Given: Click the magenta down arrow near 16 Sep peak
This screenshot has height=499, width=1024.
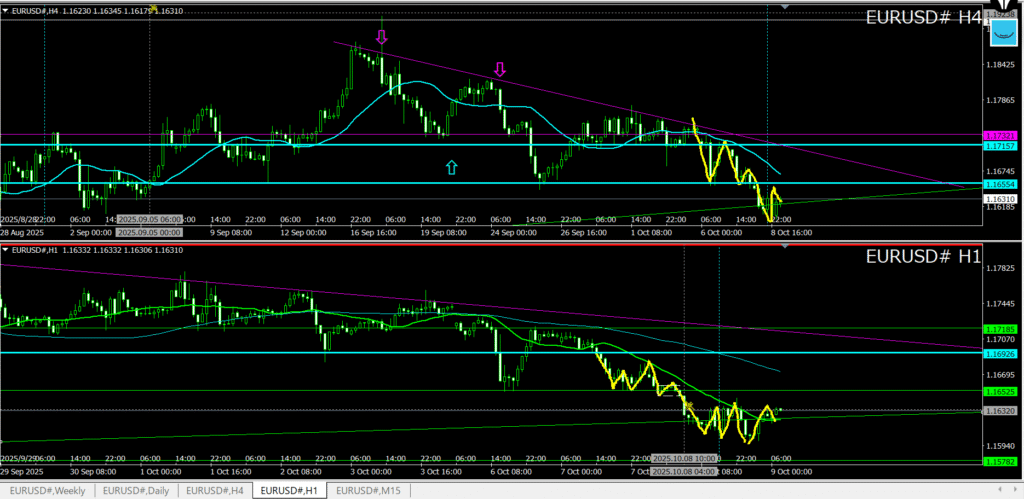Looking at the screenshot, I should pyautogui.click(x=381, y=38).
